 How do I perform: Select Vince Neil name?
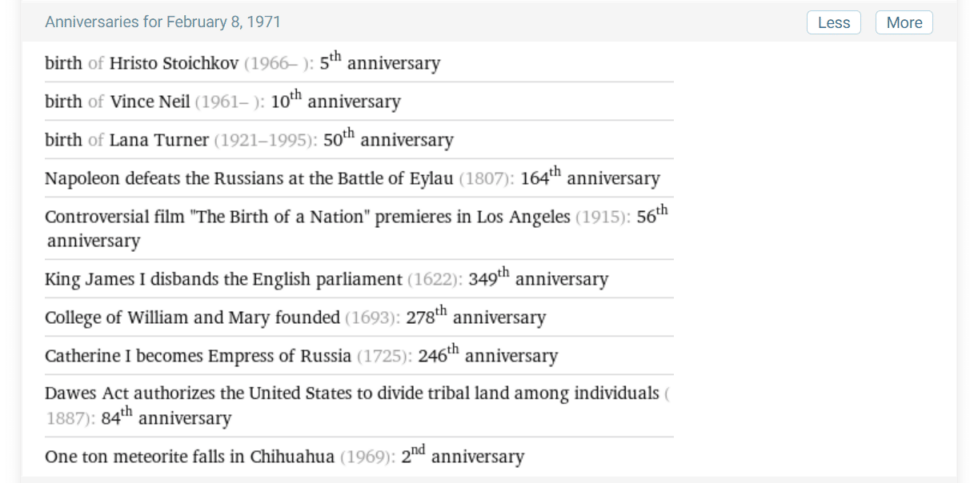(x=150, y=102)
